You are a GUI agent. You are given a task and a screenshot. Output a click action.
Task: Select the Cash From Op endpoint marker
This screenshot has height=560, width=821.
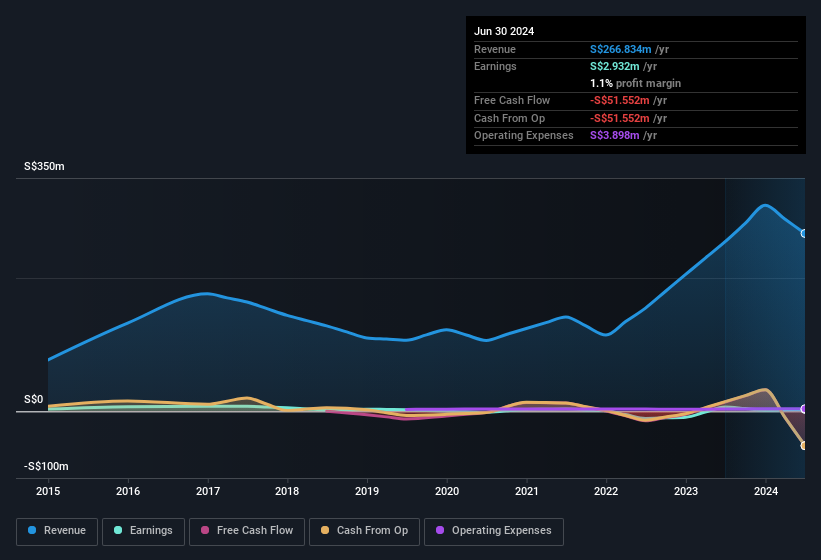pyautogui.click(x=804, y=445)
